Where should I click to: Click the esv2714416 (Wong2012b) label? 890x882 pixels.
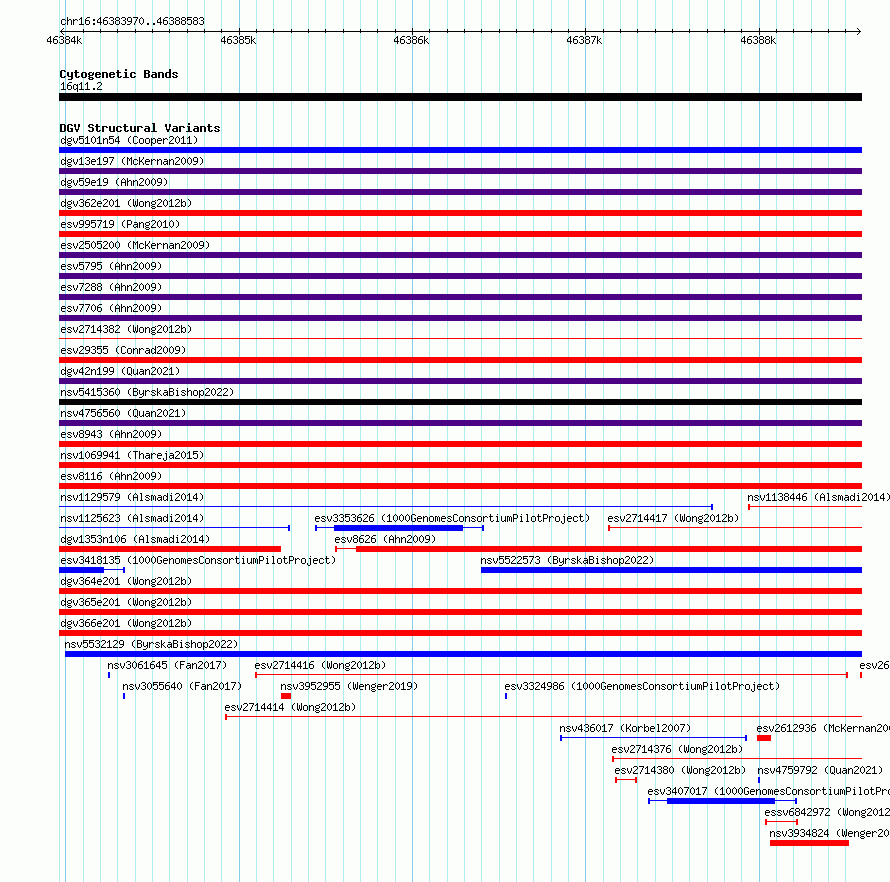(x=320, y=665)
